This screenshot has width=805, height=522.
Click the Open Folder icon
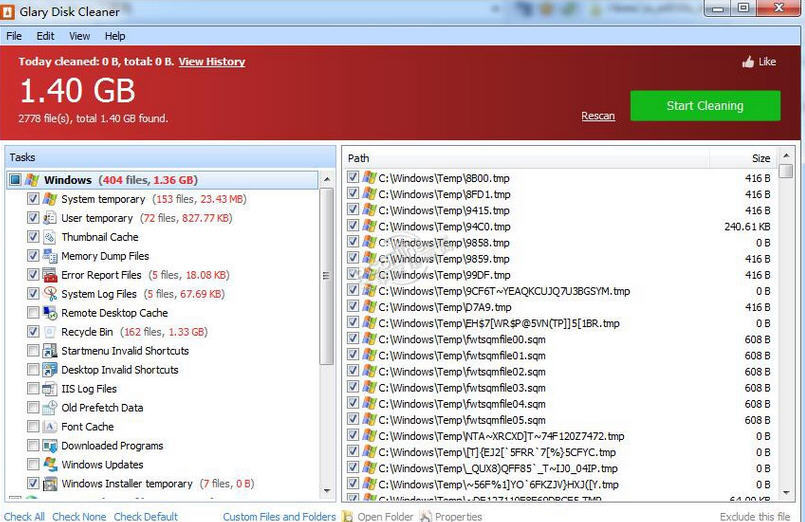(348, 516)
